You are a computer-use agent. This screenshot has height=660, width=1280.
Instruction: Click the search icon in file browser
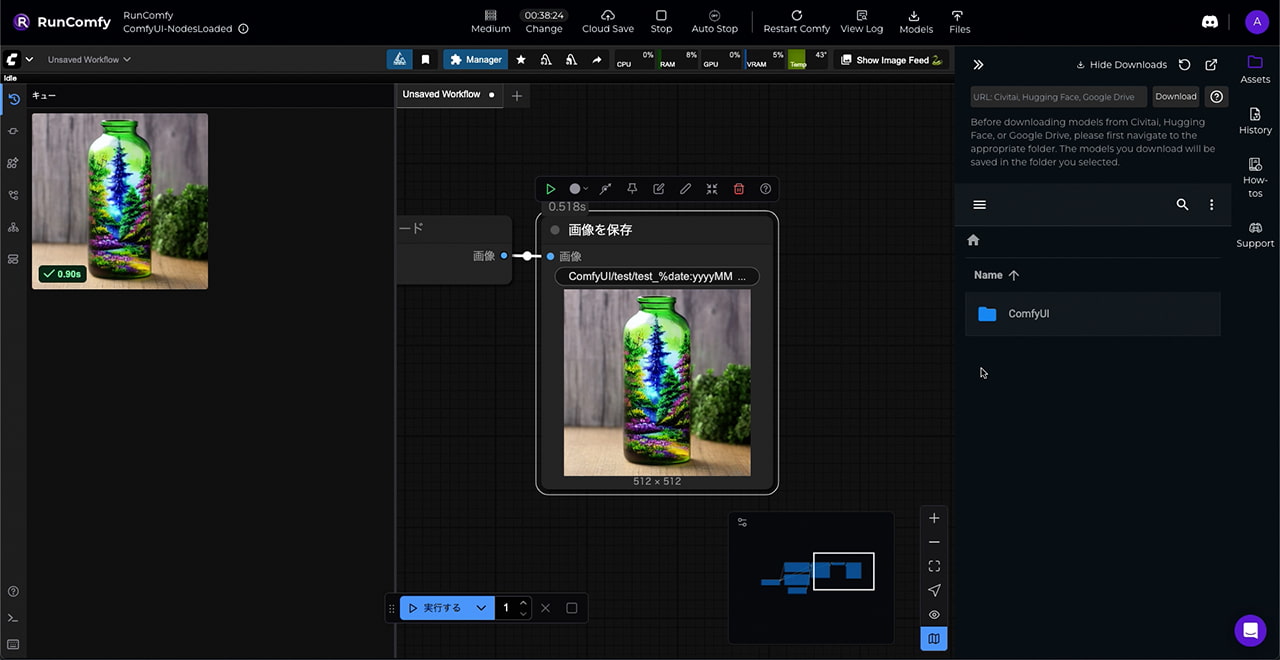click(x=1182, y=205)
